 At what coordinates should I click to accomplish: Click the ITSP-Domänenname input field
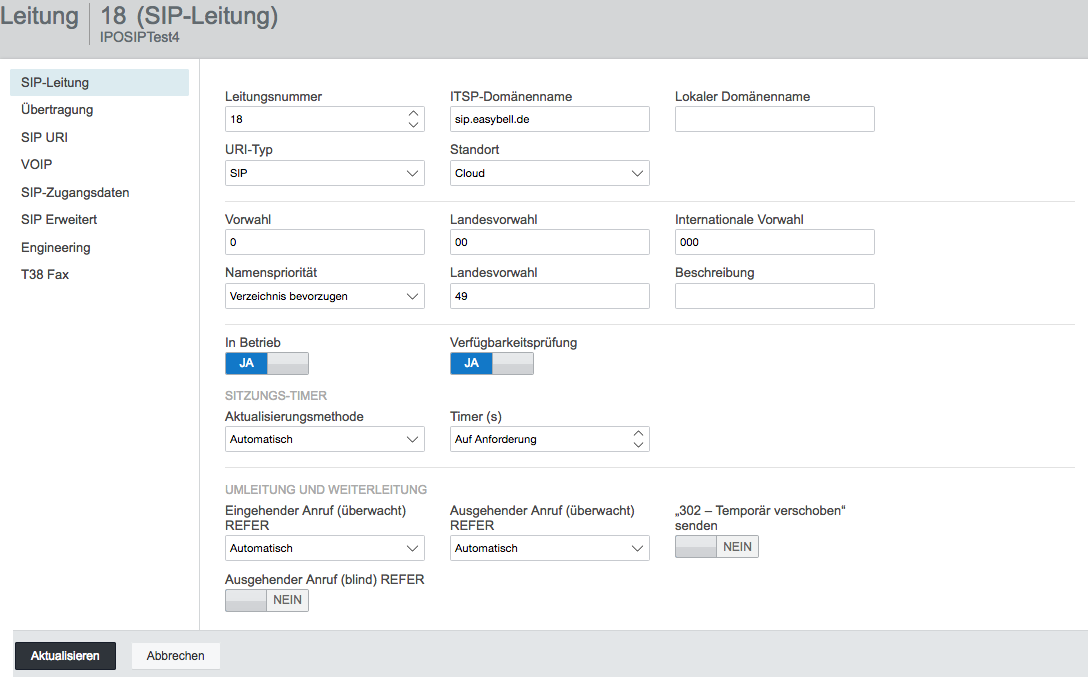point(550,119)
